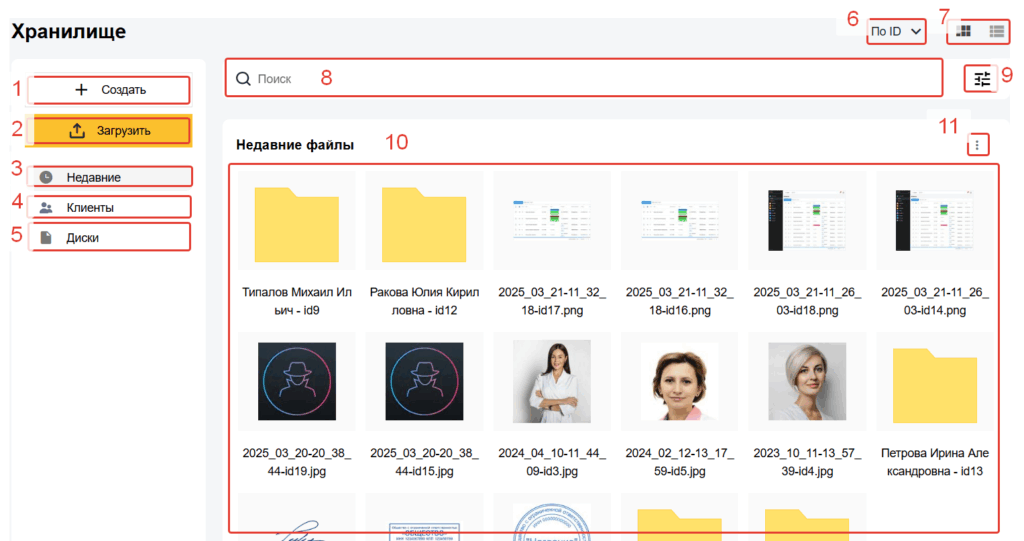Click file name 2023_10_11-13_57_39-id4.jpg
Viewport: 1024px width, 541px height.
coord(807,462)
